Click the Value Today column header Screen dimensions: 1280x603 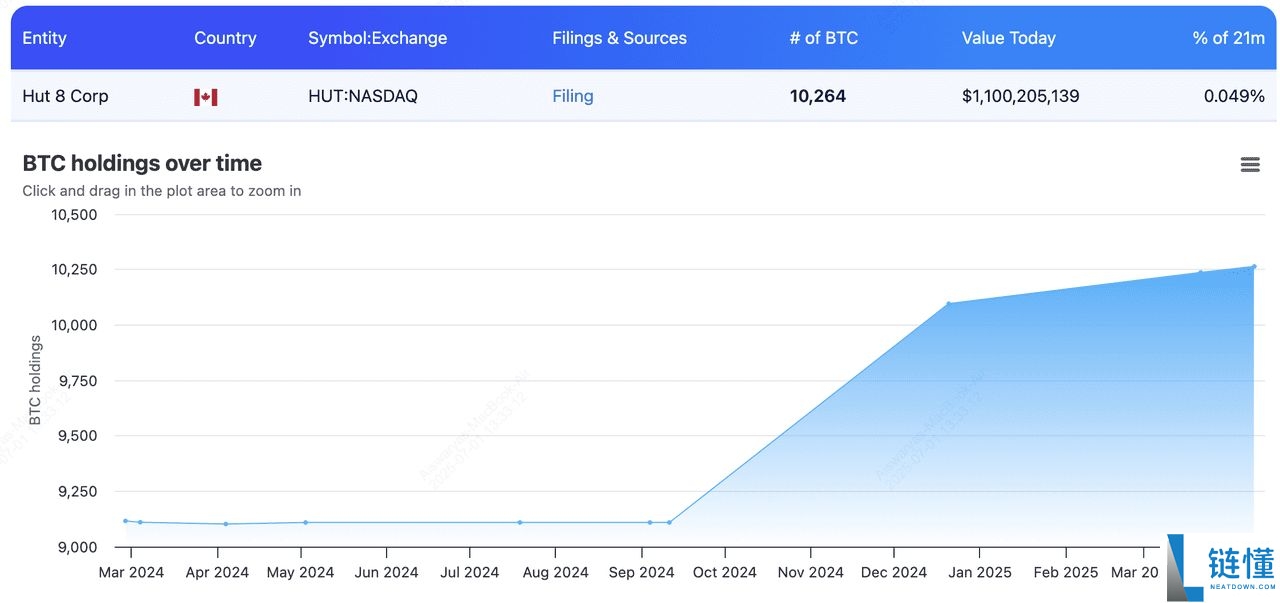coord(1009,38)
